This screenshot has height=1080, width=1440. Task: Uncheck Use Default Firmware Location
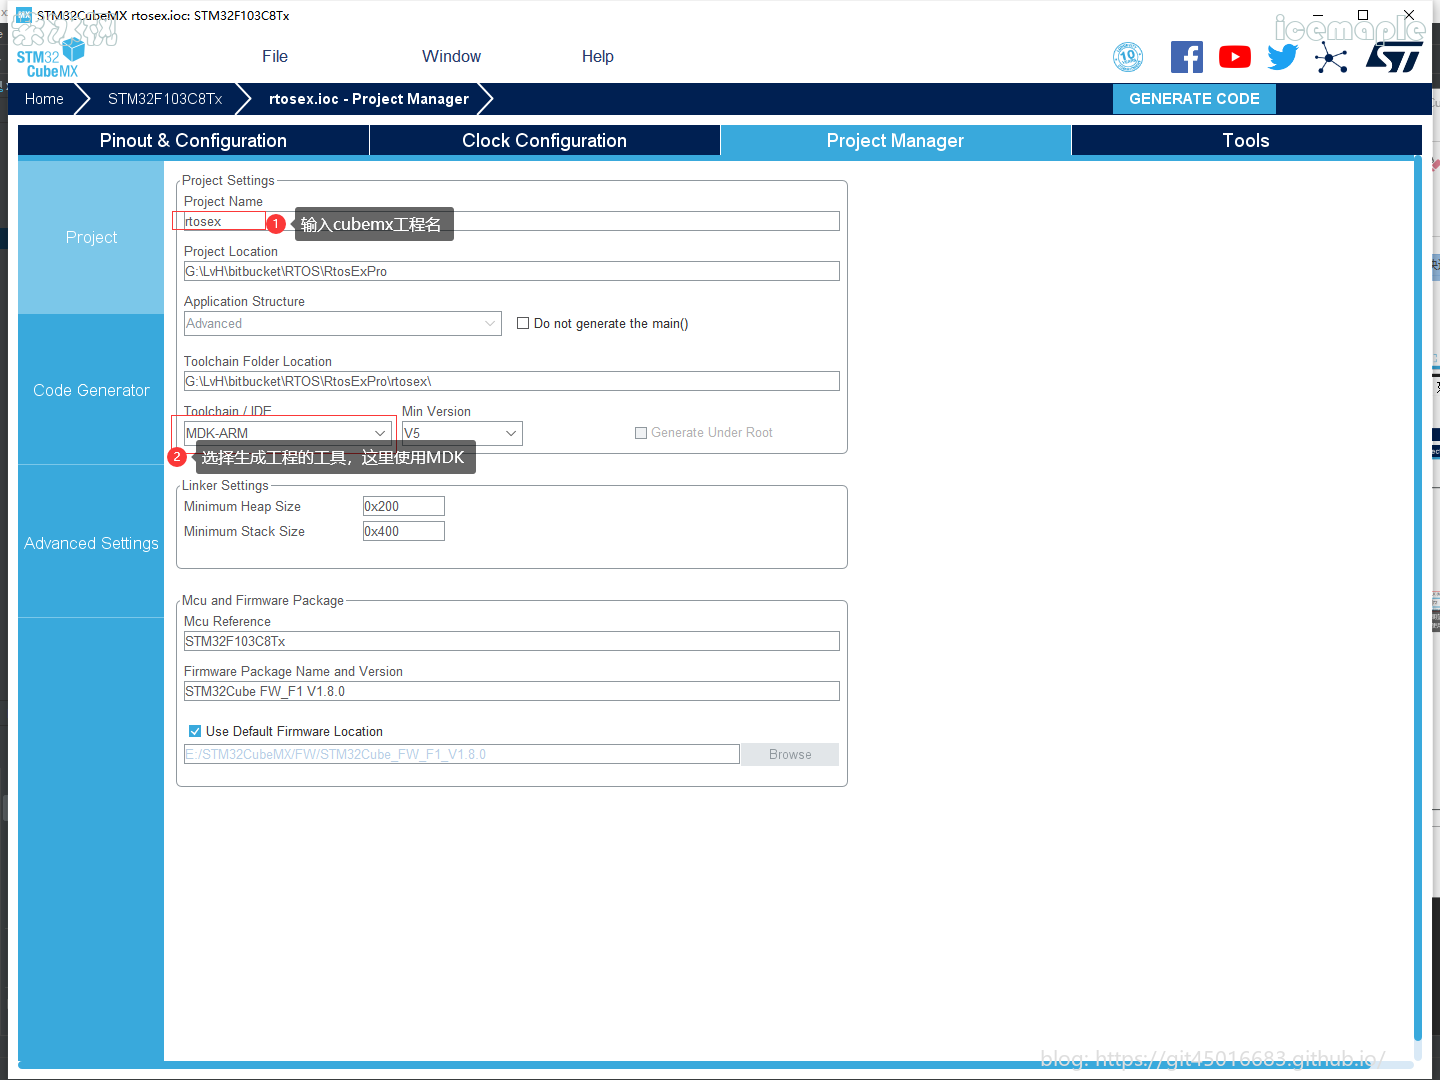(x=195, y=731)
